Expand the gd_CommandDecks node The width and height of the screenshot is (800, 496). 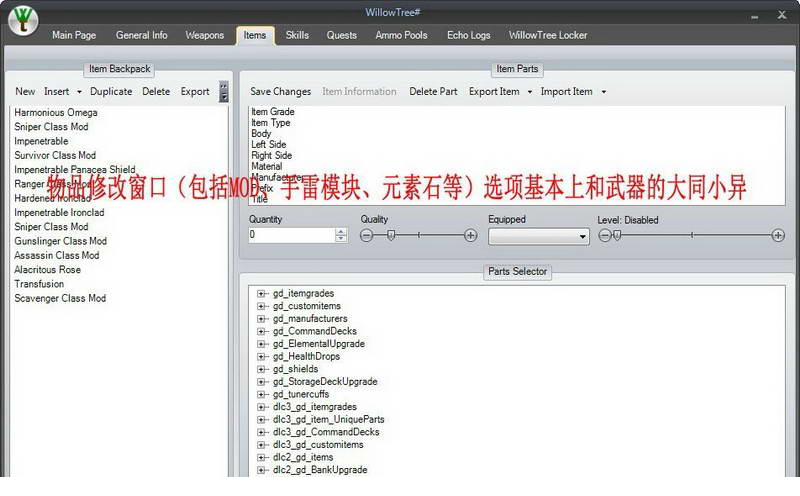coord(261,331)
